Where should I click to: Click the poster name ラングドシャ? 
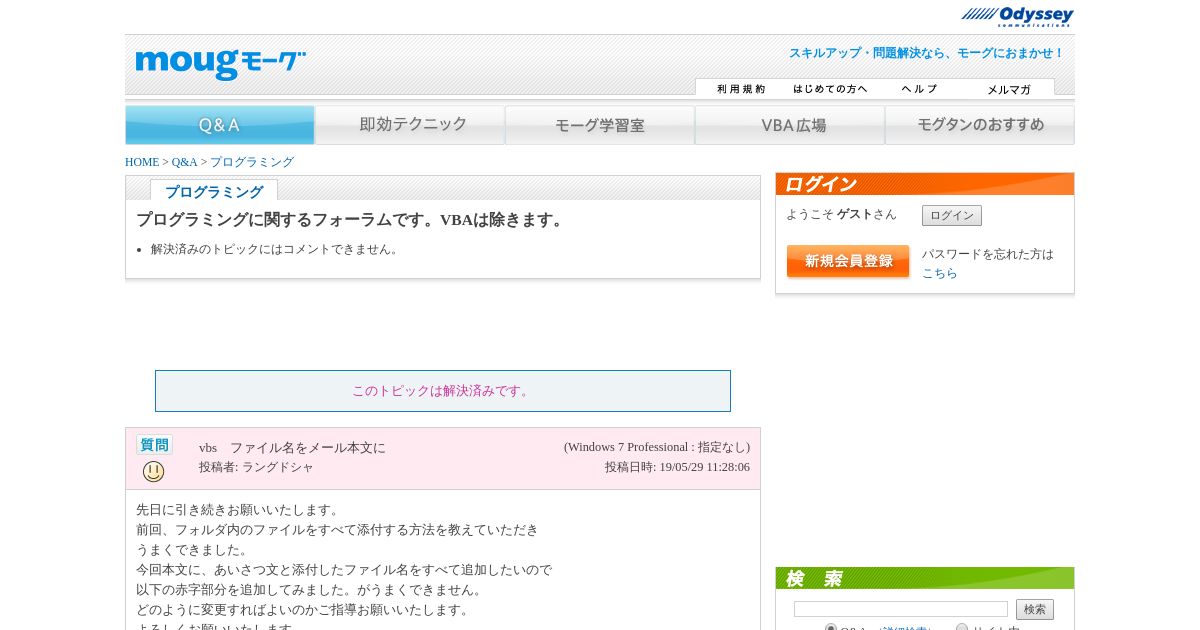(277, 467)
